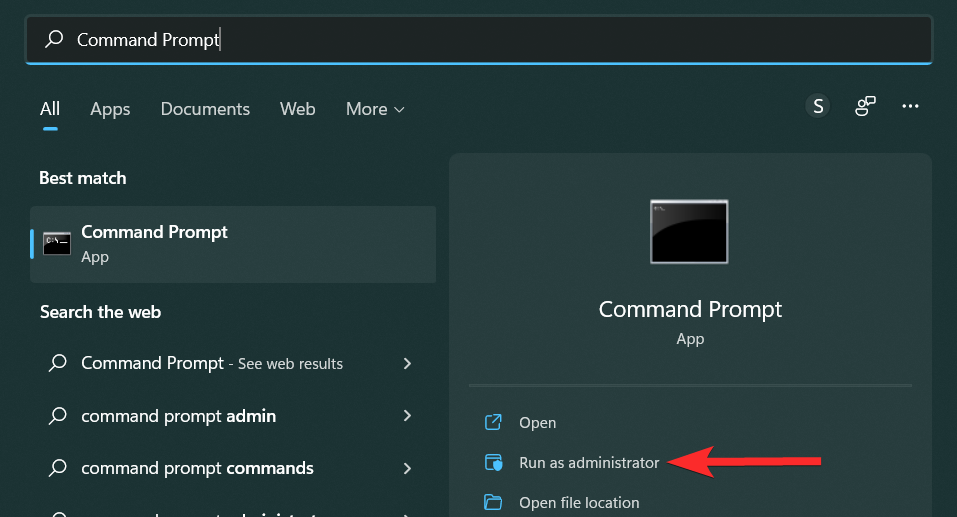Screen dimensions: 957x517
Task: Choose Run as administrator
Action: [589, 463]
